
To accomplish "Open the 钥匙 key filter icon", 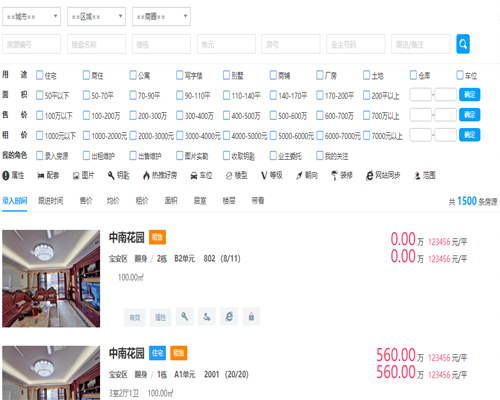I will click(x=111, y=175).
